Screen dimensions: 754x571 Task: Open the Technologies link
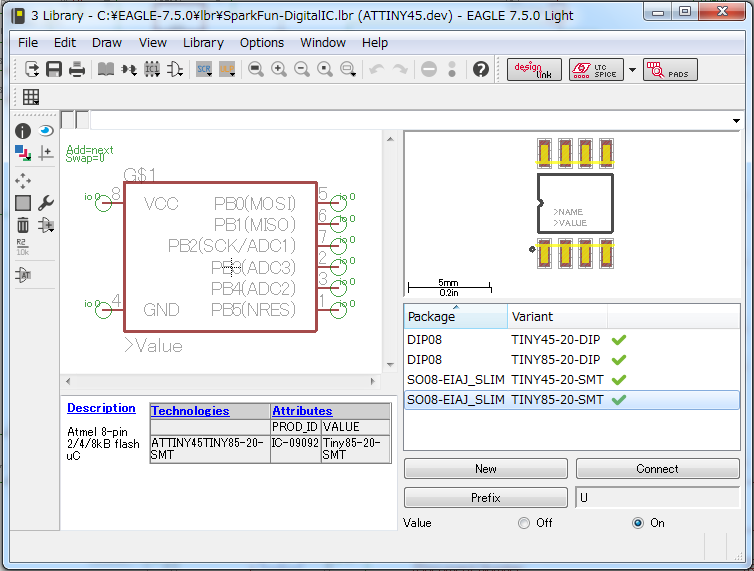pos(190,411)
